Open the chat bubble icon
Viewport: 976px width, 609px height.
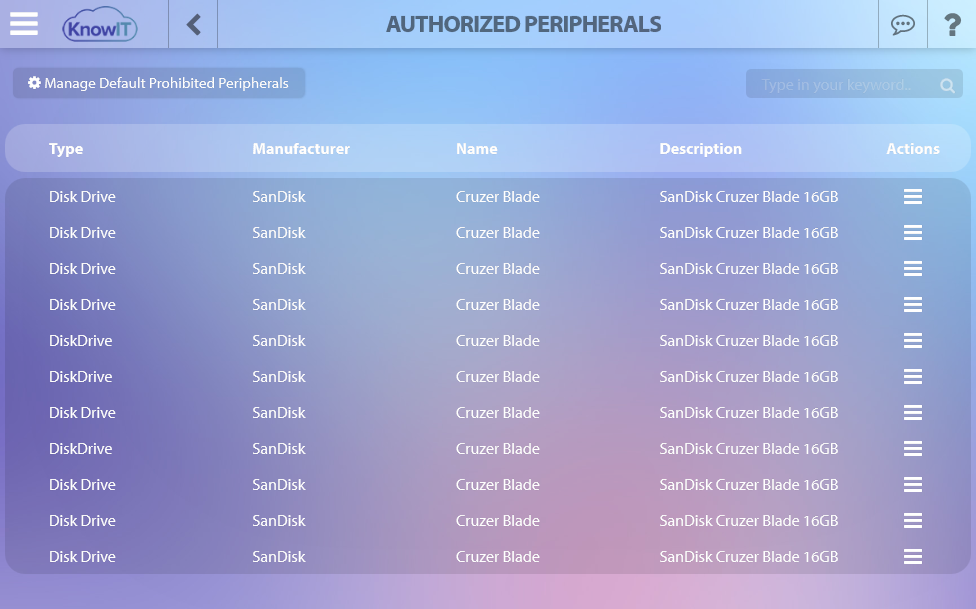[903, 25]
